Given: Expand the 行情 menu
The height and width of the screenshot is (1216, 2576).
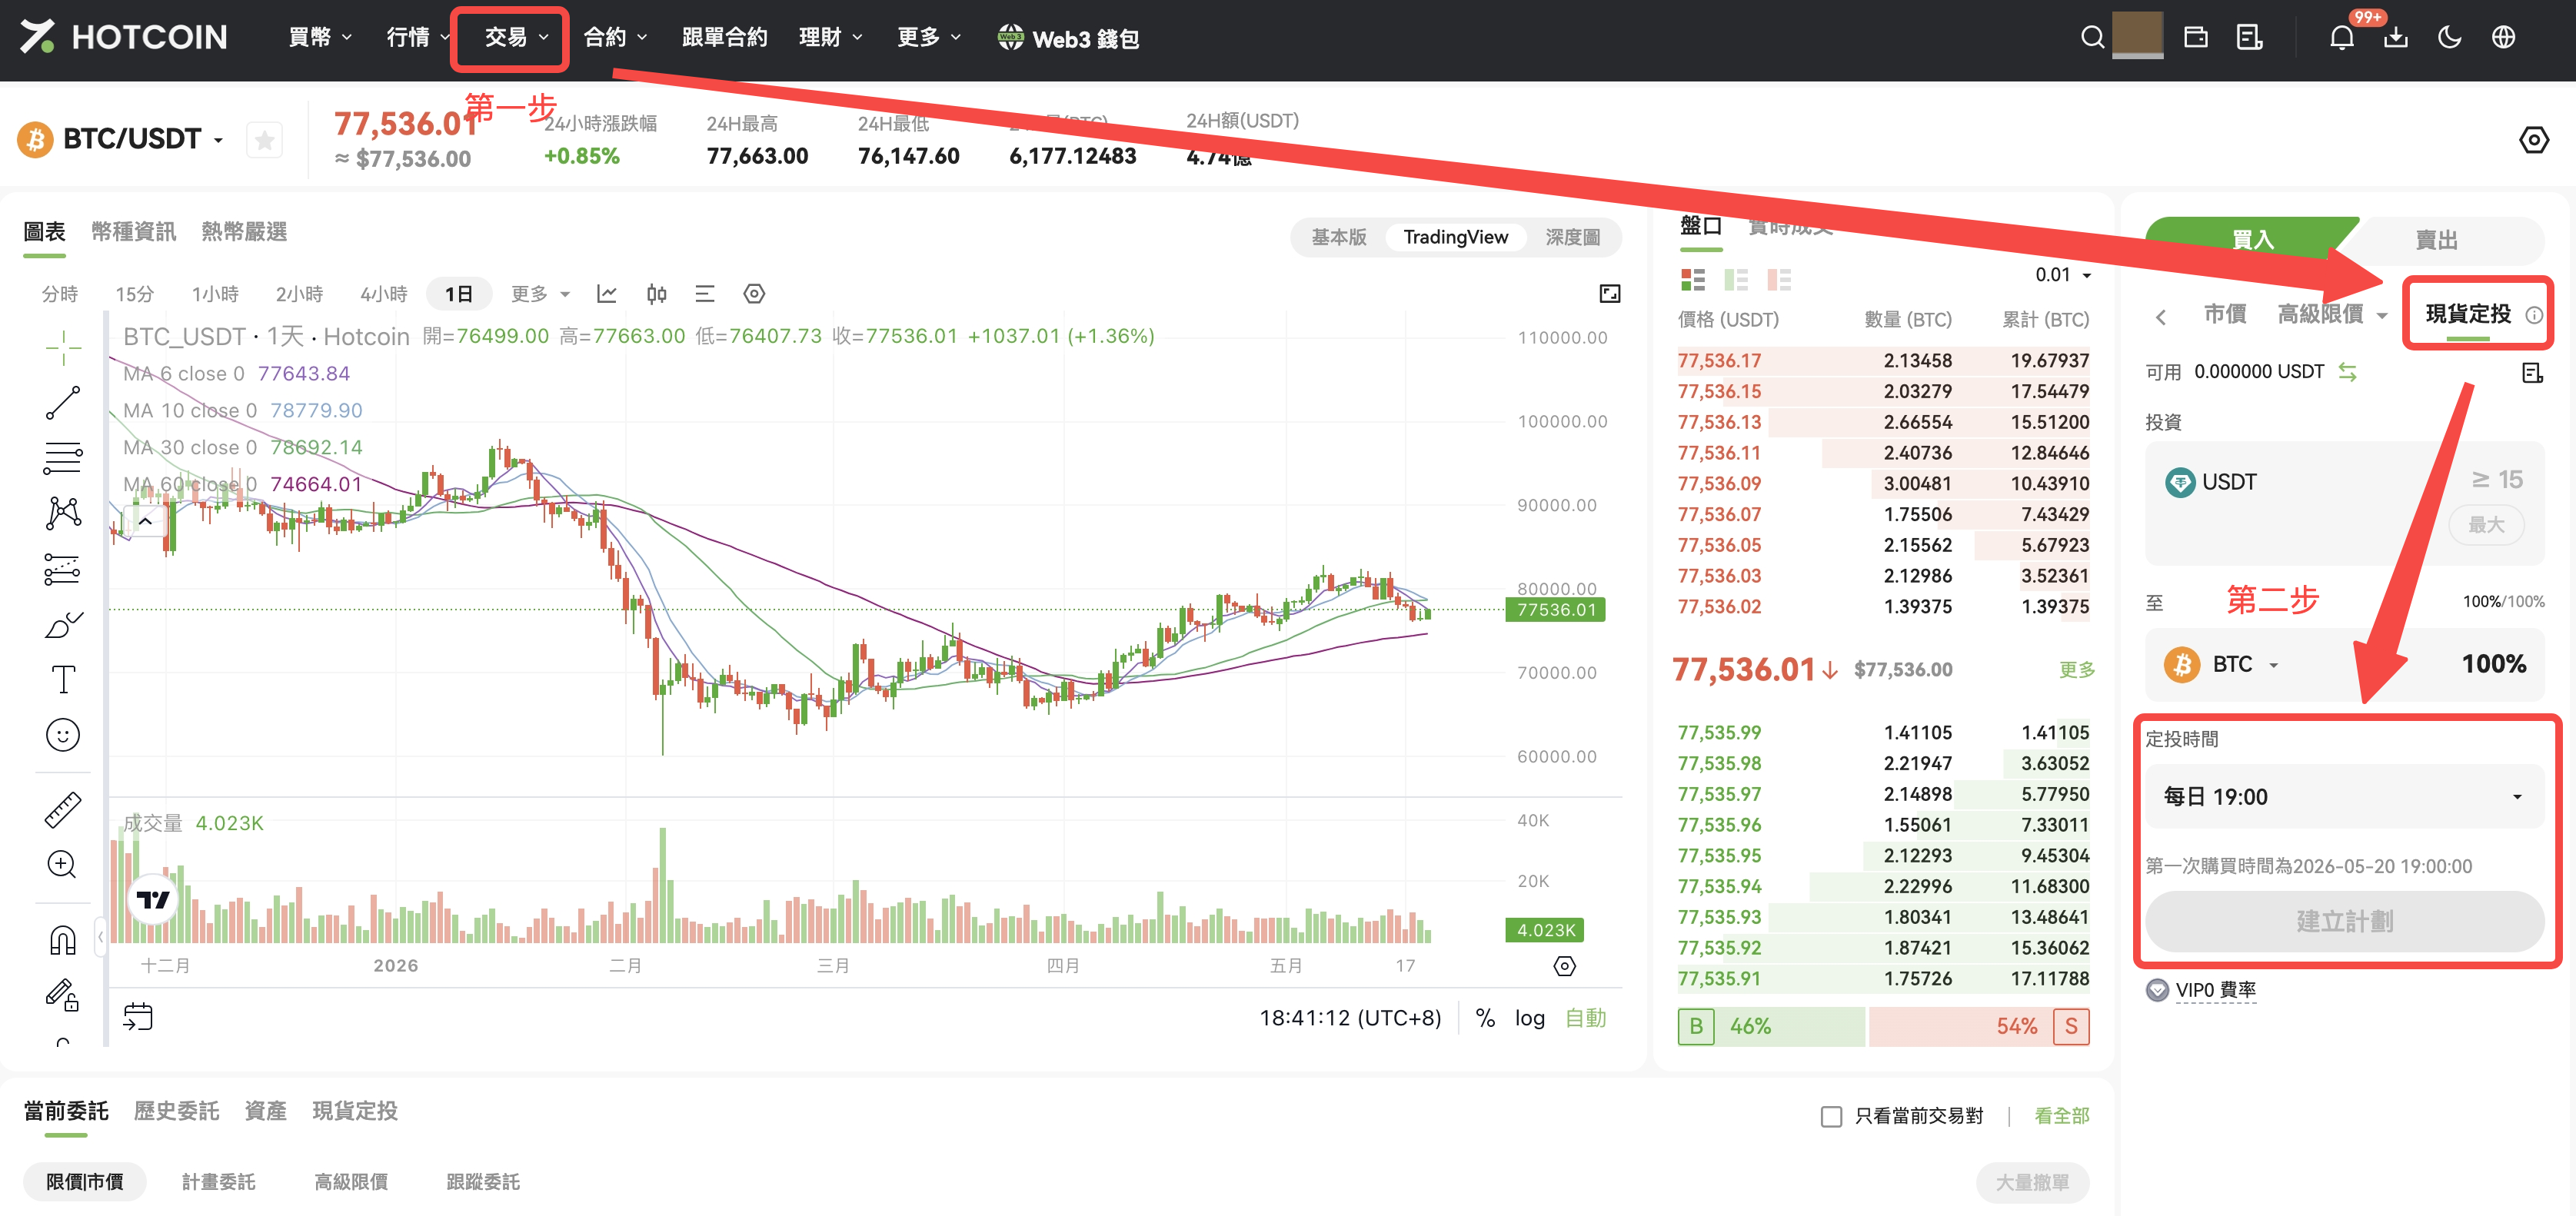Looking at the screenshot, I should click(x=417, y=38).
